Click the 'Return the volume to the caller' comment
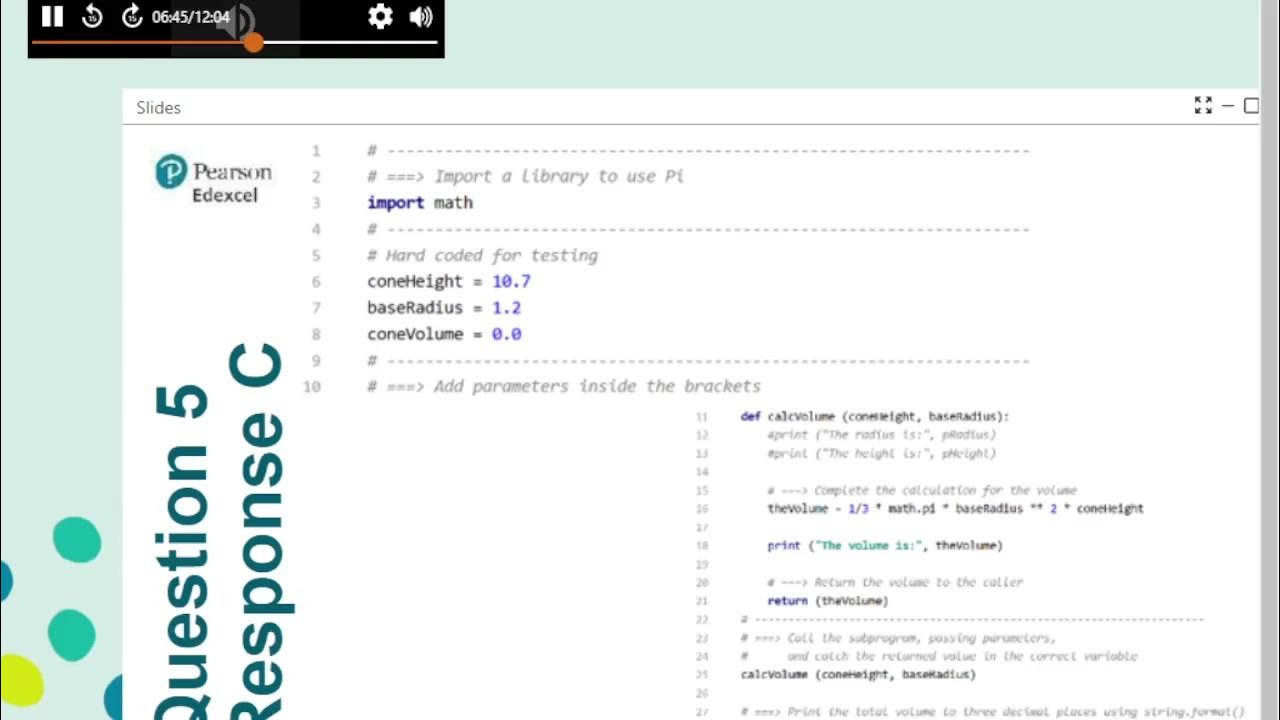The width and height of the screenshot is (1280, 720). (895, 582)
